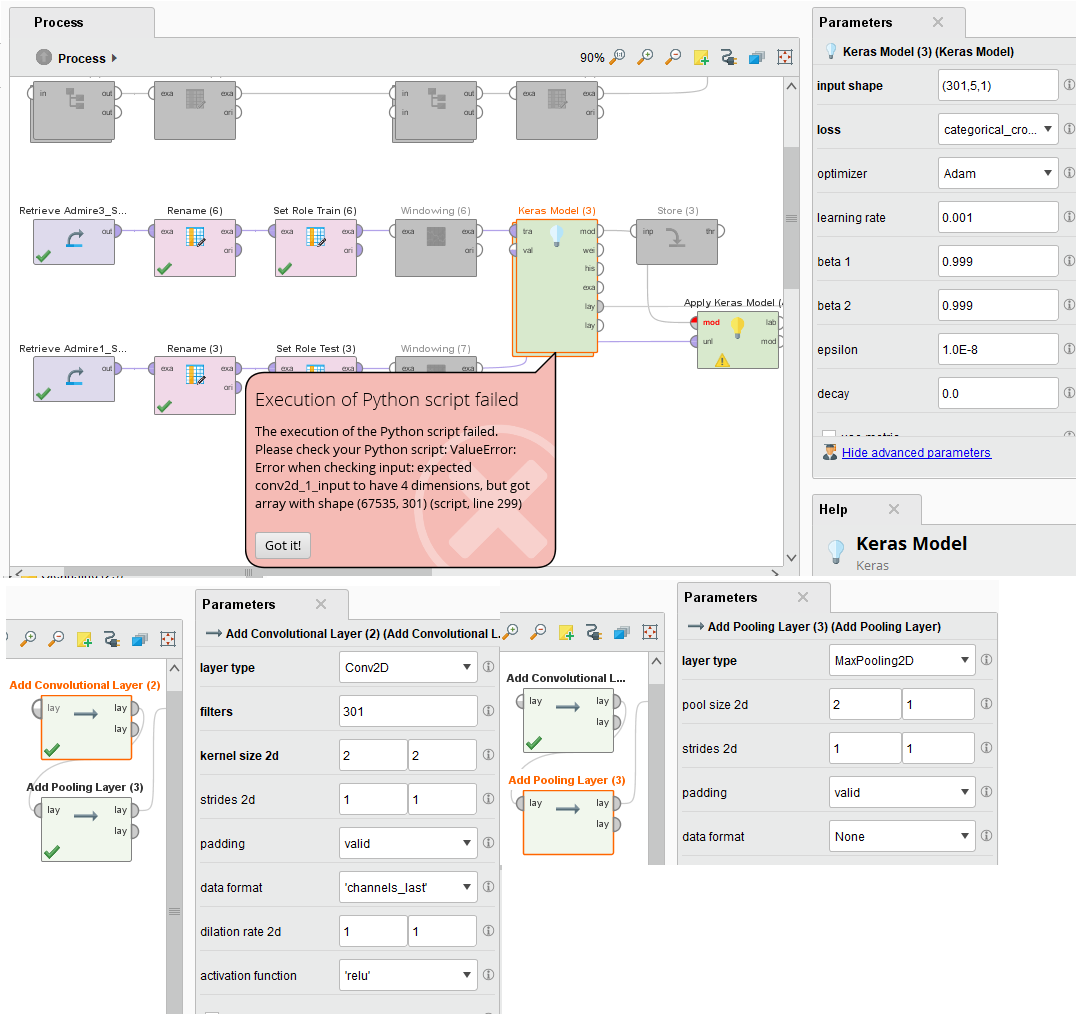Select Add Pooling Layer (3) in the convolutional subprocess view

[x=86, y=829]
